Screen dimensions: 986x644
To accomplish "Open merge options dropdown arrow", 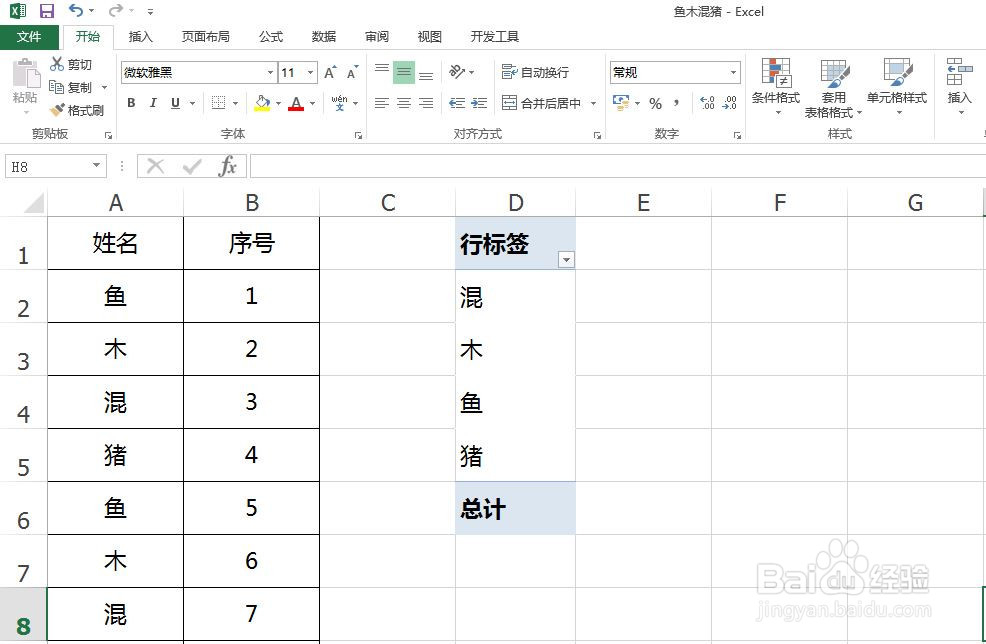I will click(593, 103).
